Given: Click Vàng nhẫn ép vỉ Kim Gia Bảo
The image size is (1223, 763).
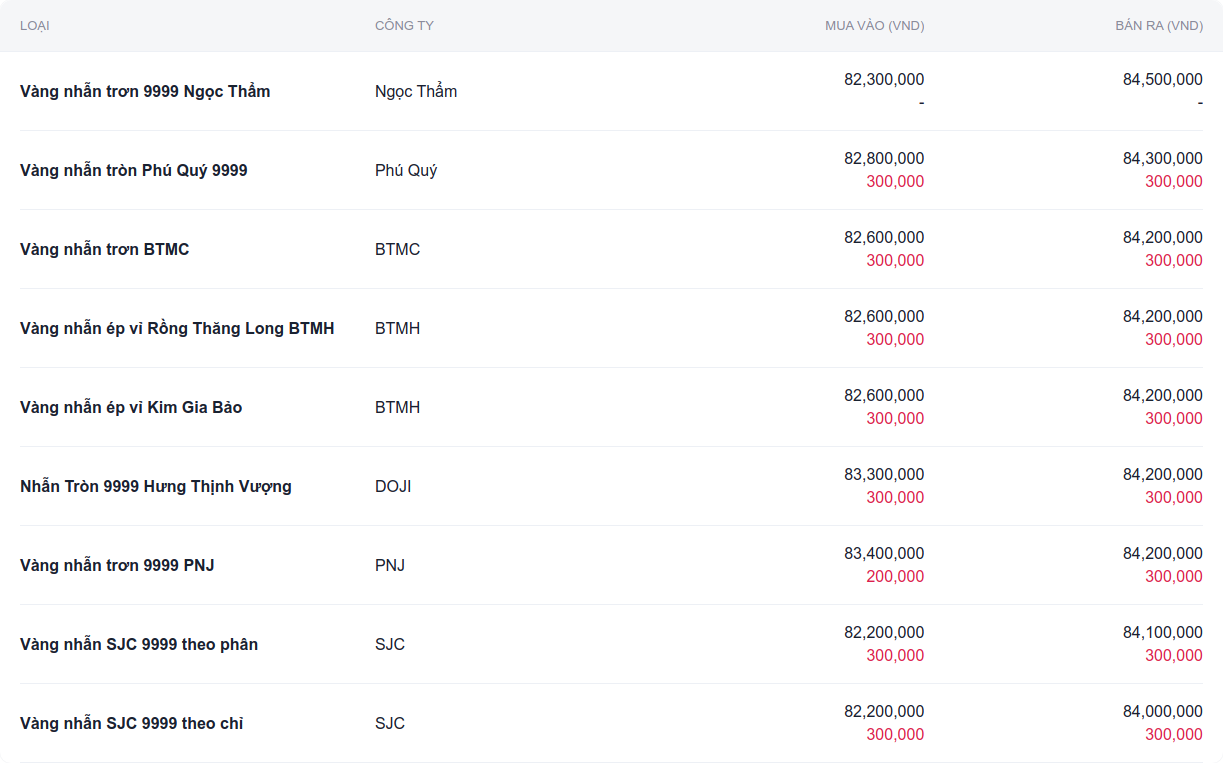Looking at the screenshot, I should tap(131, 407).
